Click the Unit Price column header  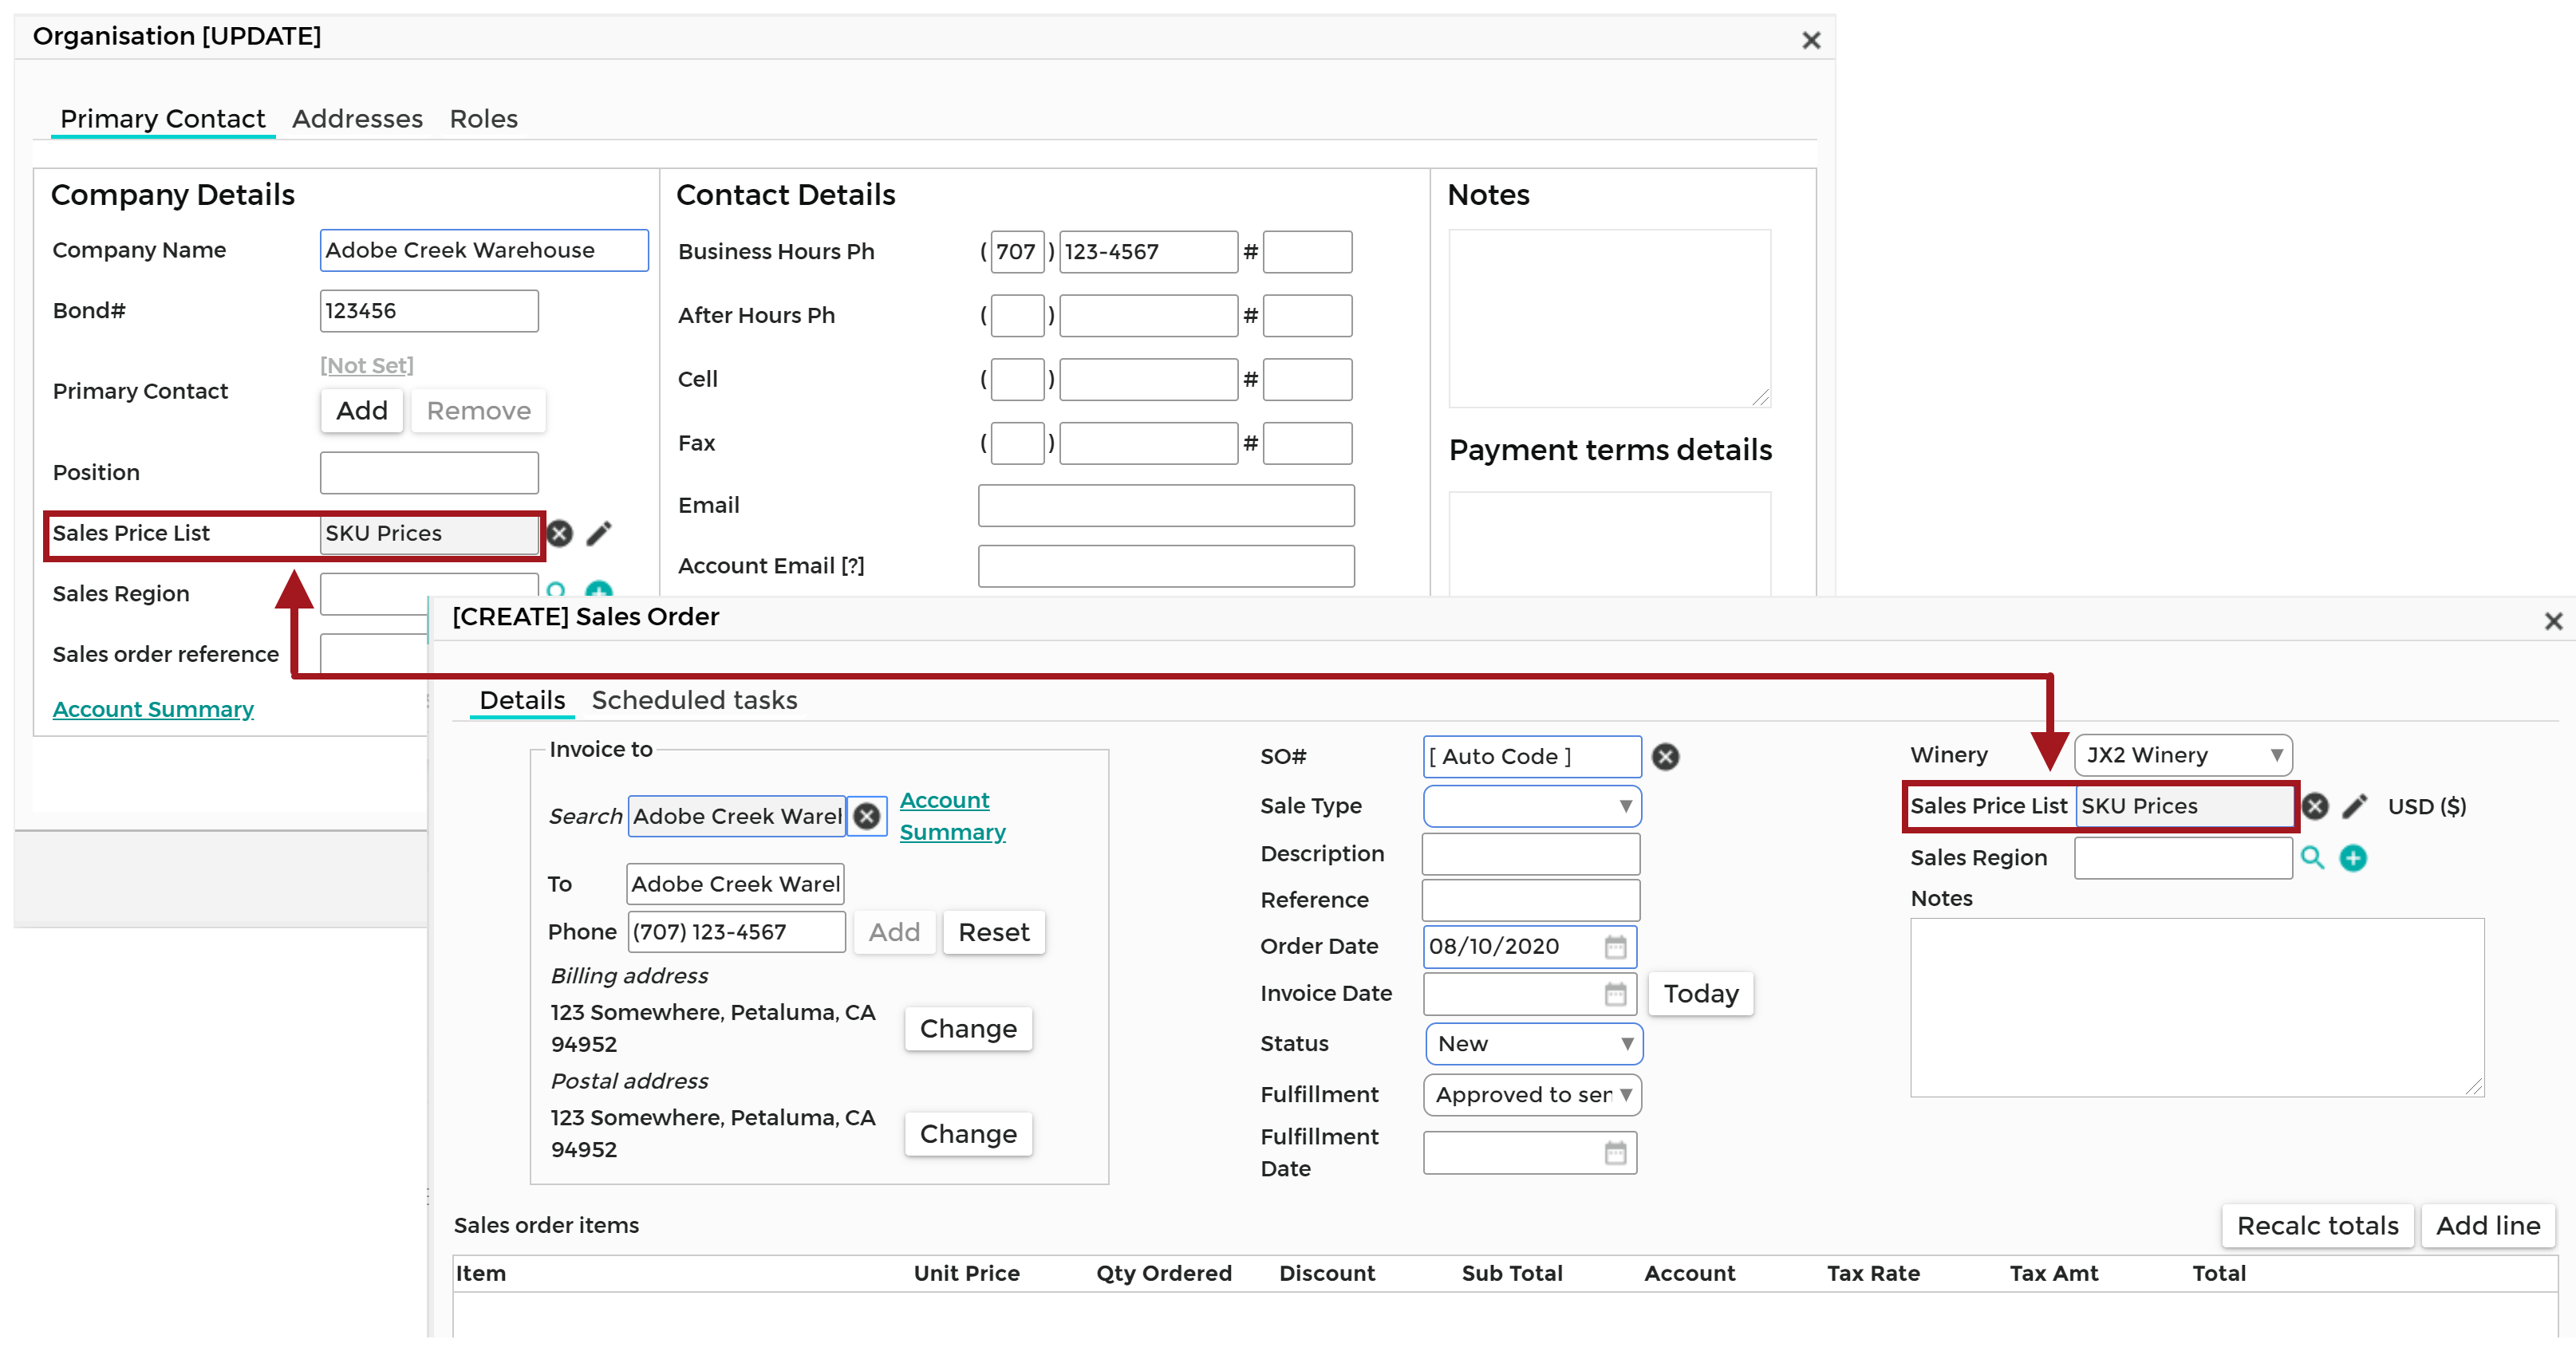coord(966,1274)
